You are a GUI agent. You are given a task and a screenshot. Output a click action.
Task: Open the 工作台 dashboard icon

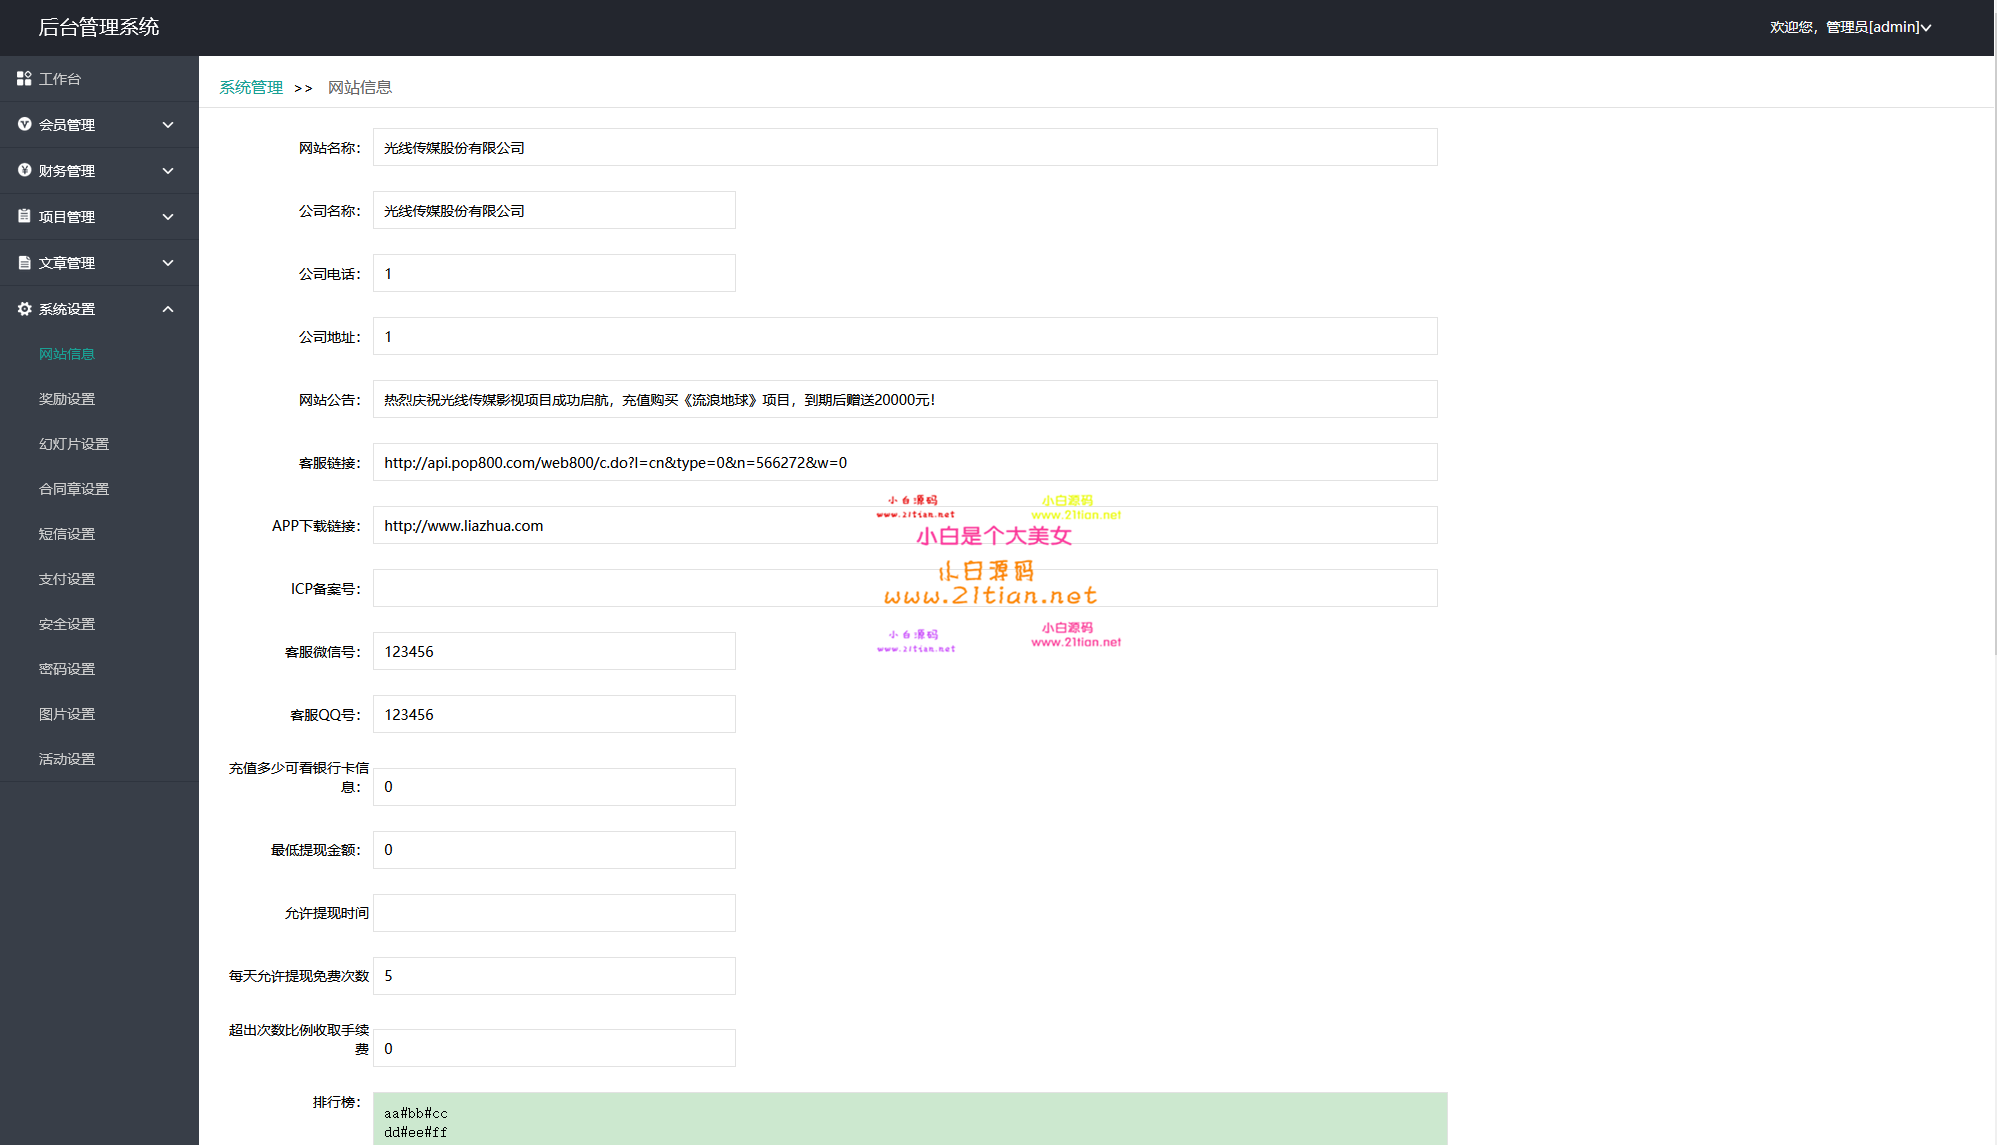point(24,78)
